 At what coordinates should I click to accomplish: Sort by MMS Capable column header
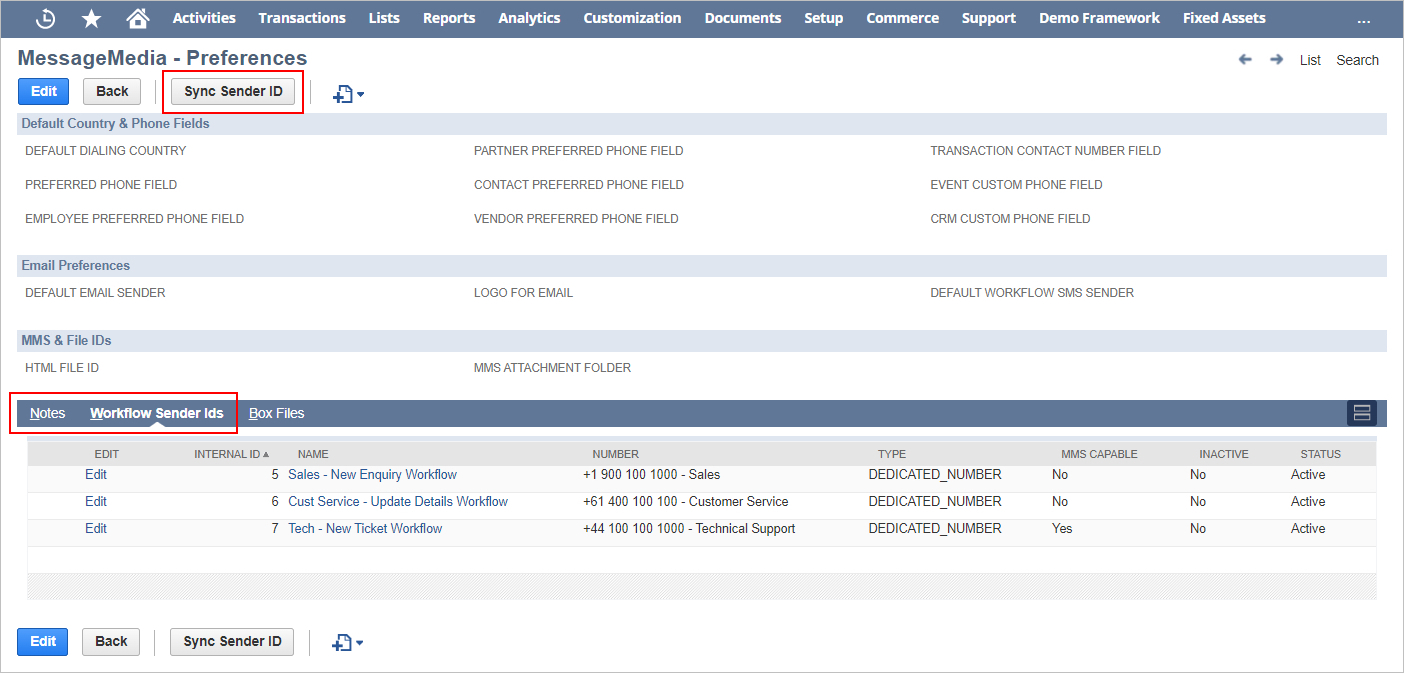(x=1099, y=454)
